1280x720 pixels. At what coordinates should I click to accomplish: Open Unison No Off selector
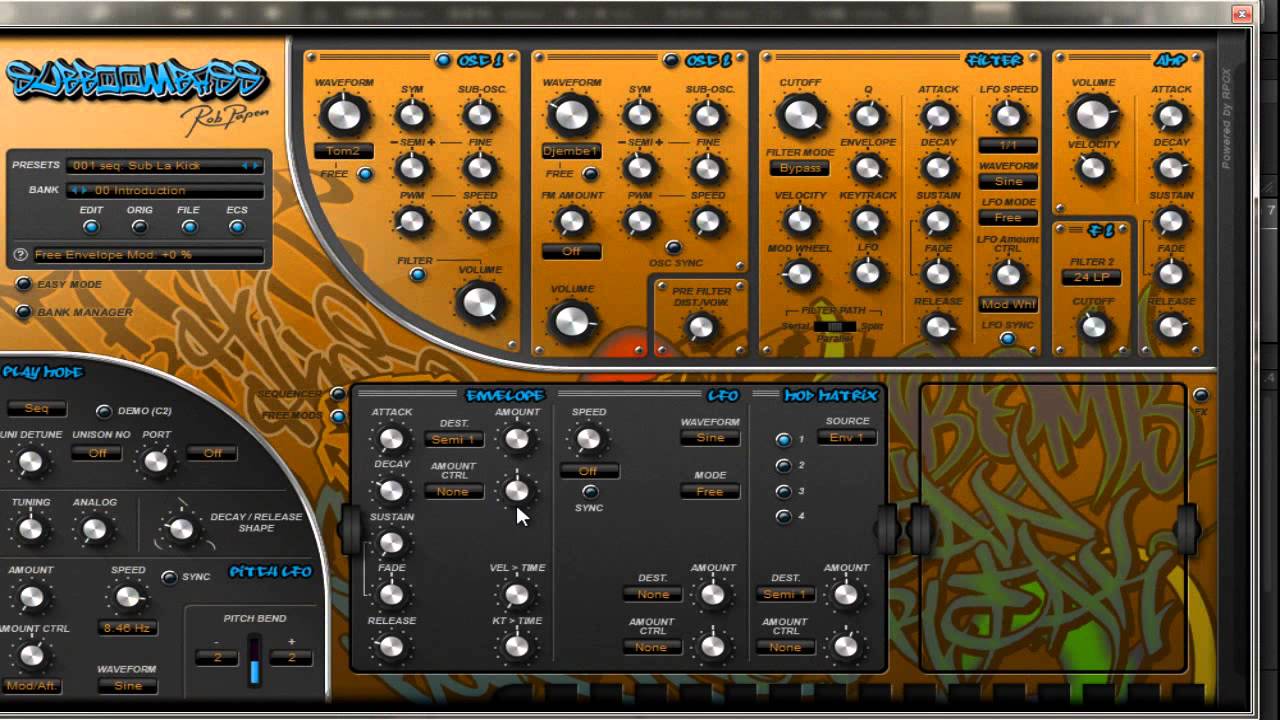(98, 453)
